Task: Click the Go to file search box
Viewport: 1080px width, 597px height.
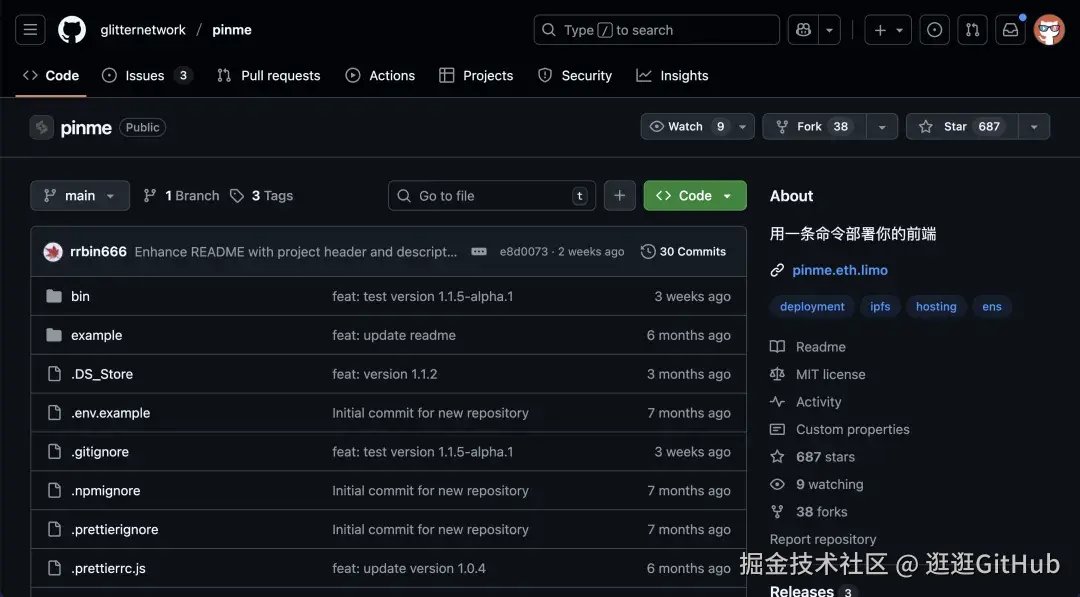Action: click(x=492, y=196)
